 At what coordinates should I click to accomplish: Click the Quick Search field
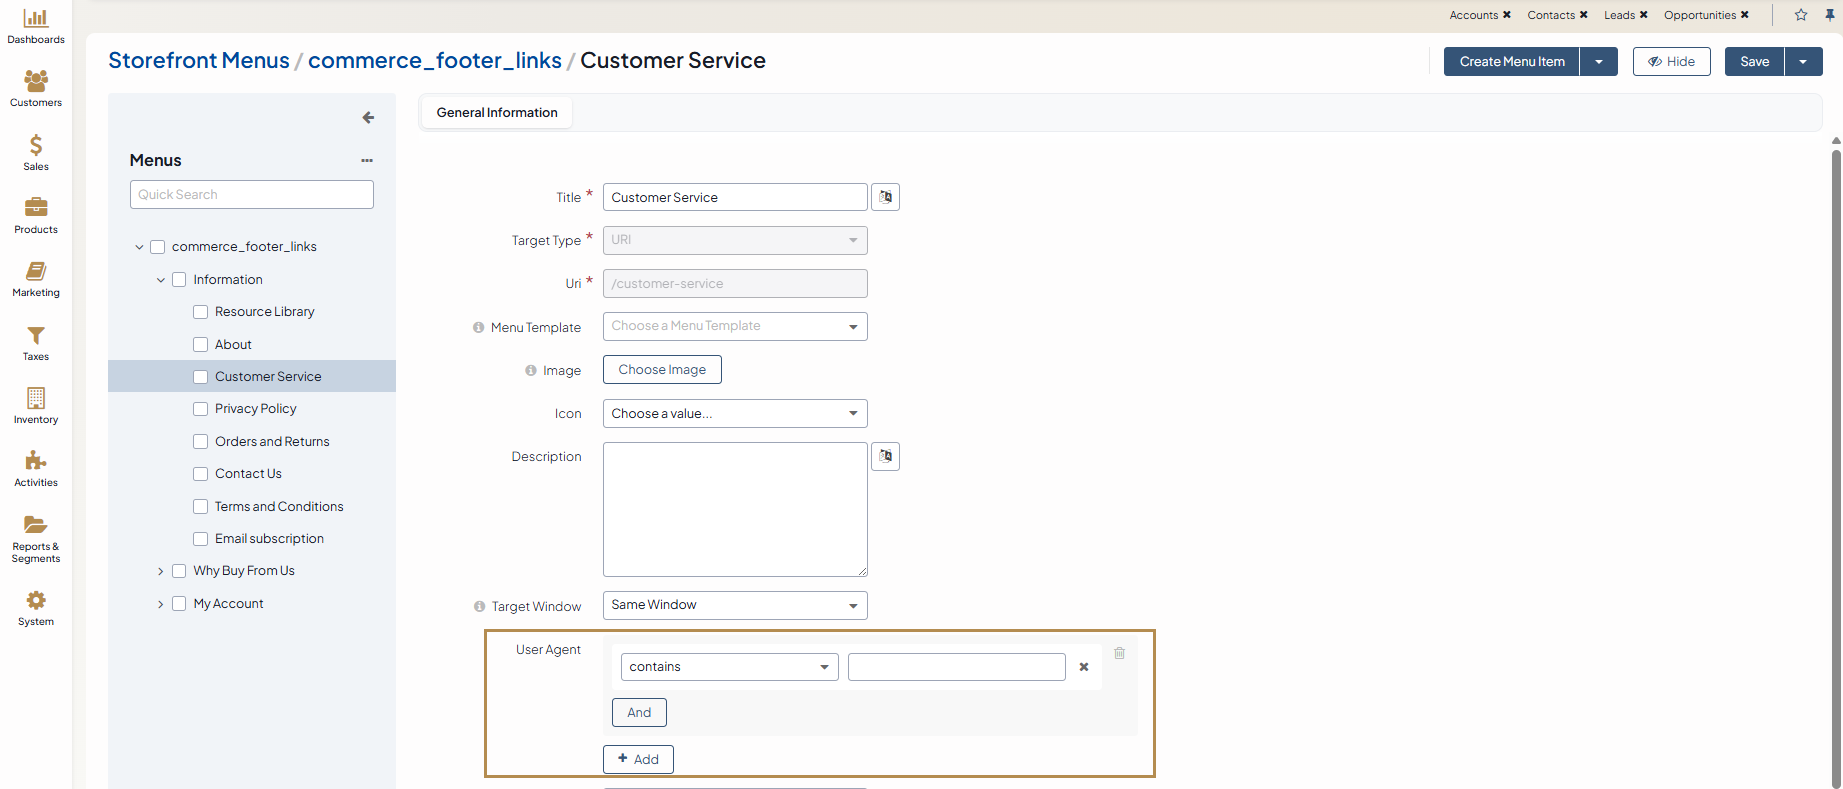point(251,195)
